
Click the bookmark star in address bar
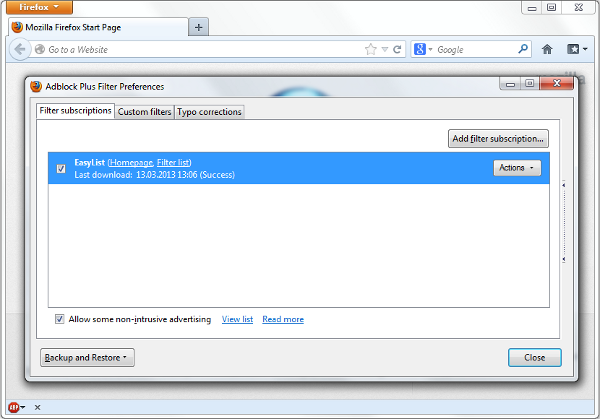pos(370,49)
